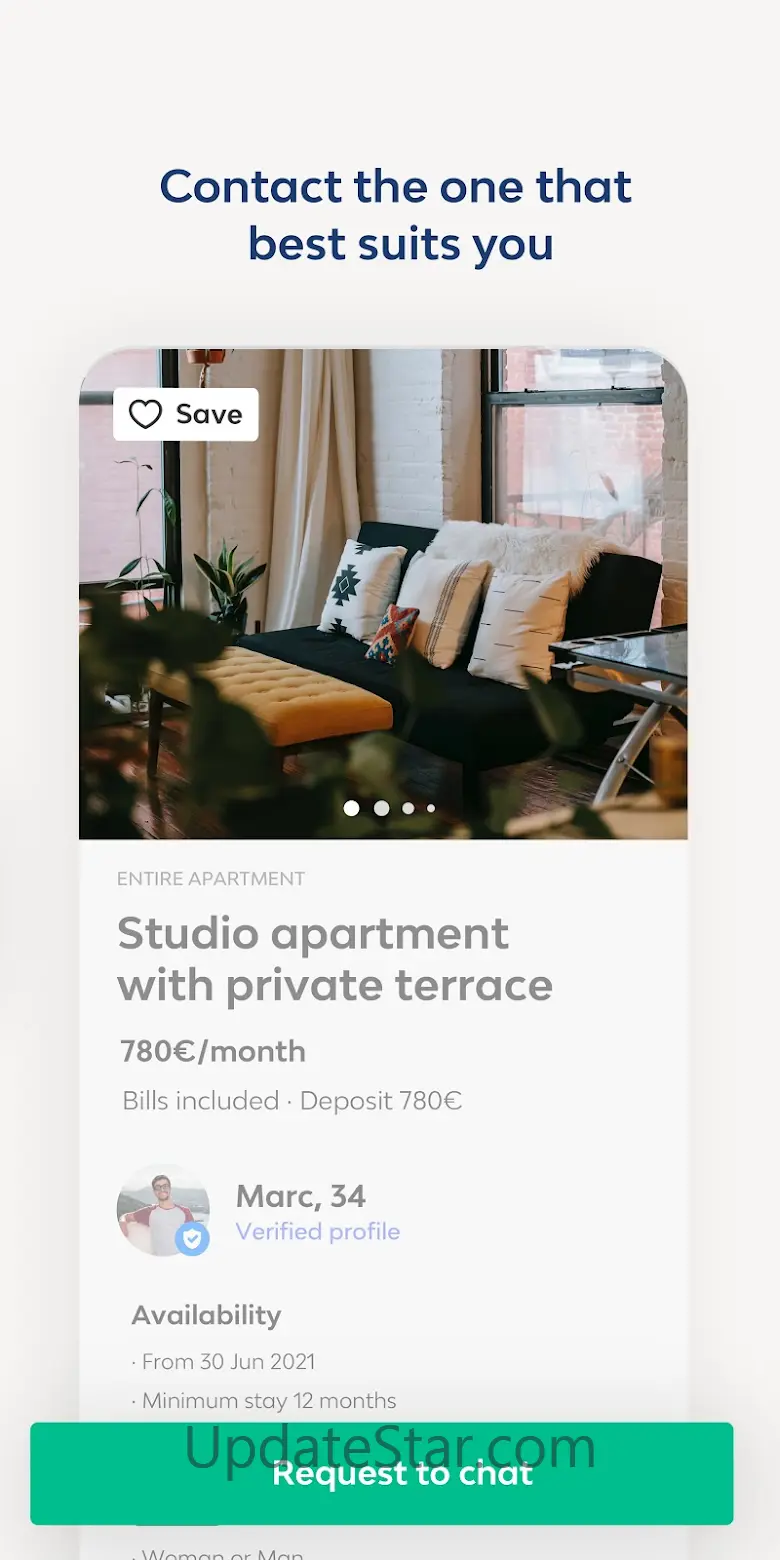Tap the Availability section heading
Viewport: 780px width, 1560px height.
point(206,1315)
